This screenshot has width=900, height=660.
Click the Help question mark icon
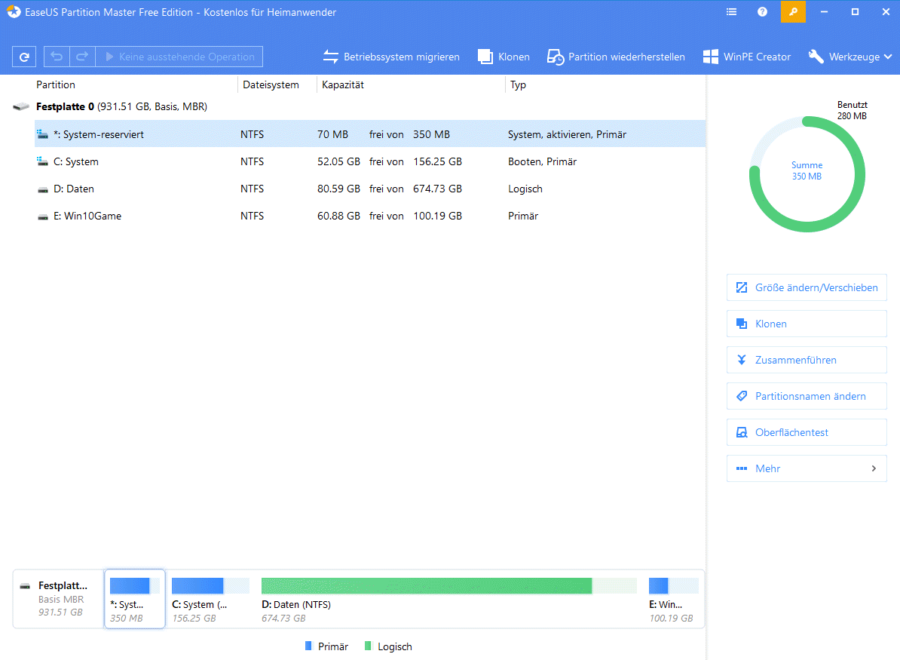click(761, 11)
